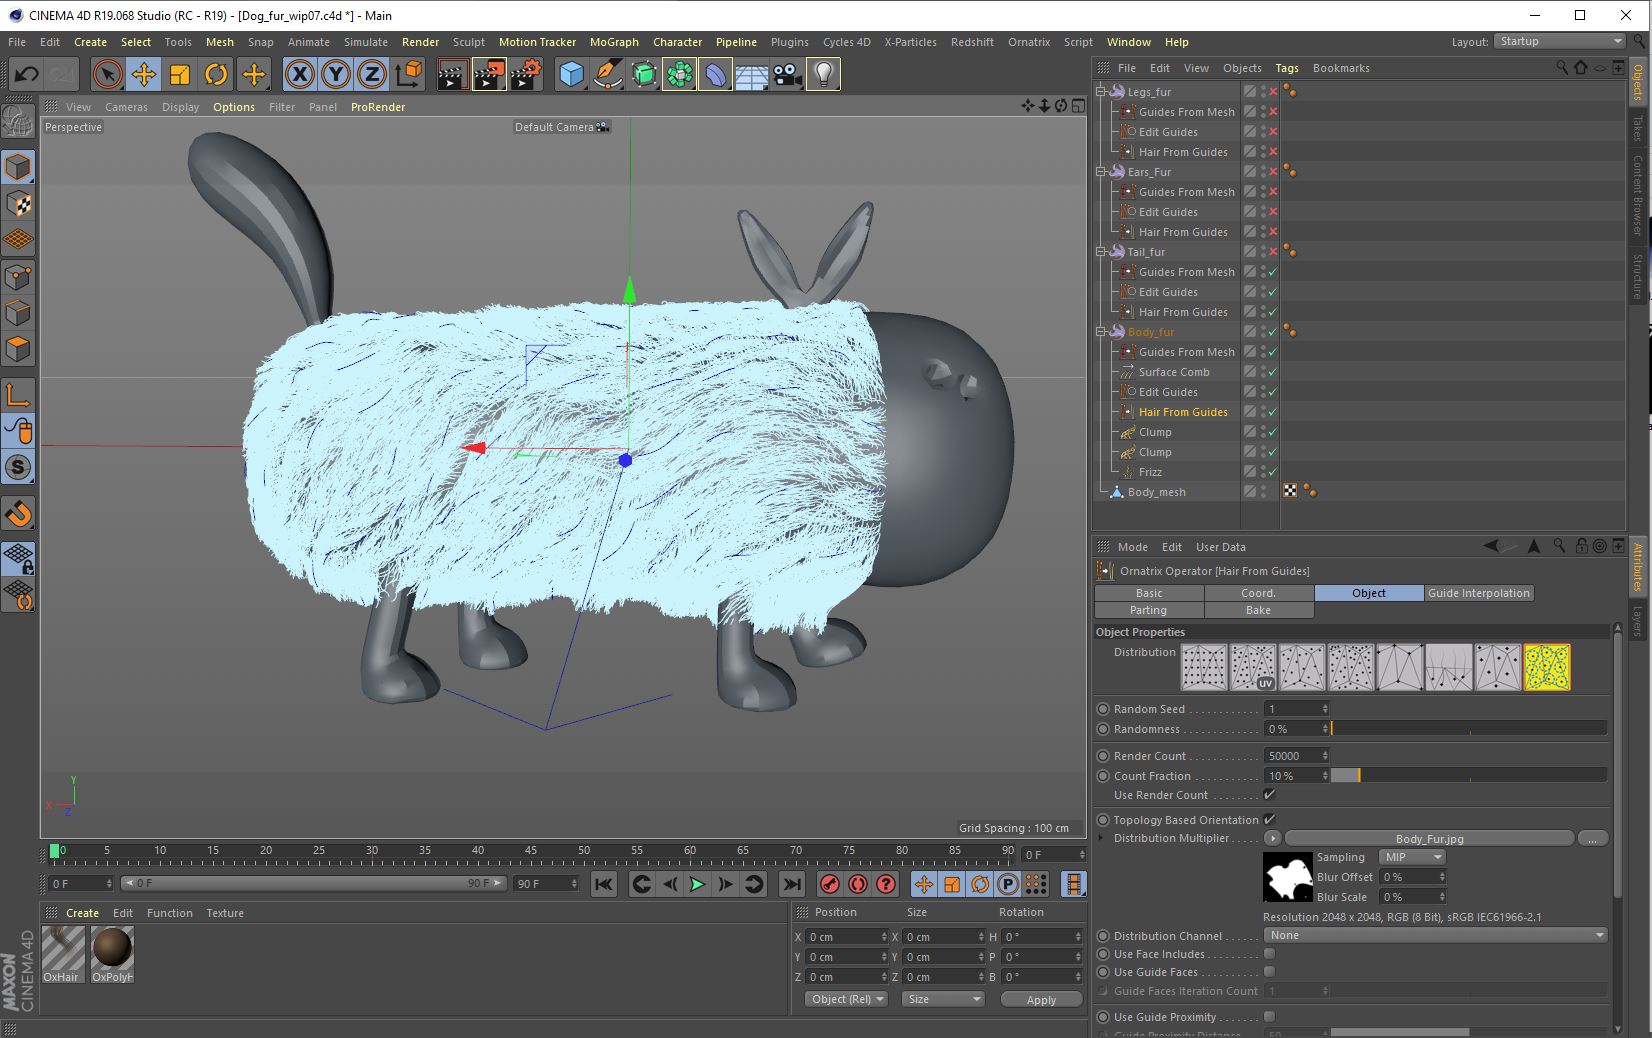Image resolution: width=1652 pixels, height=1038 pixels.
Task: Toggle the Use Render Count checkbox
Action: (x=1269, y=795)
